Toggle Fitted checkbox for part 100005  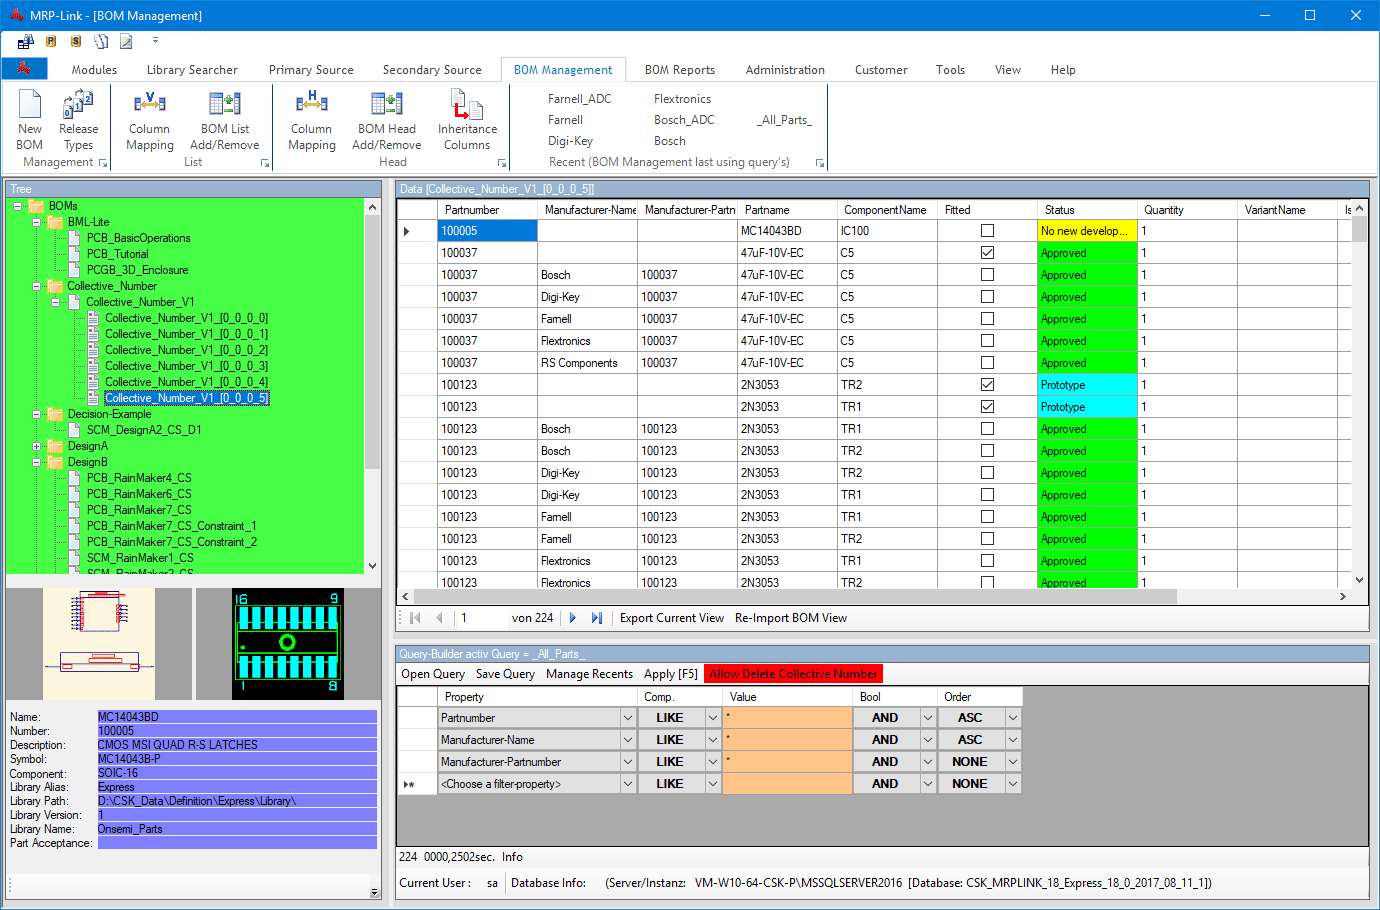point(987,231)
